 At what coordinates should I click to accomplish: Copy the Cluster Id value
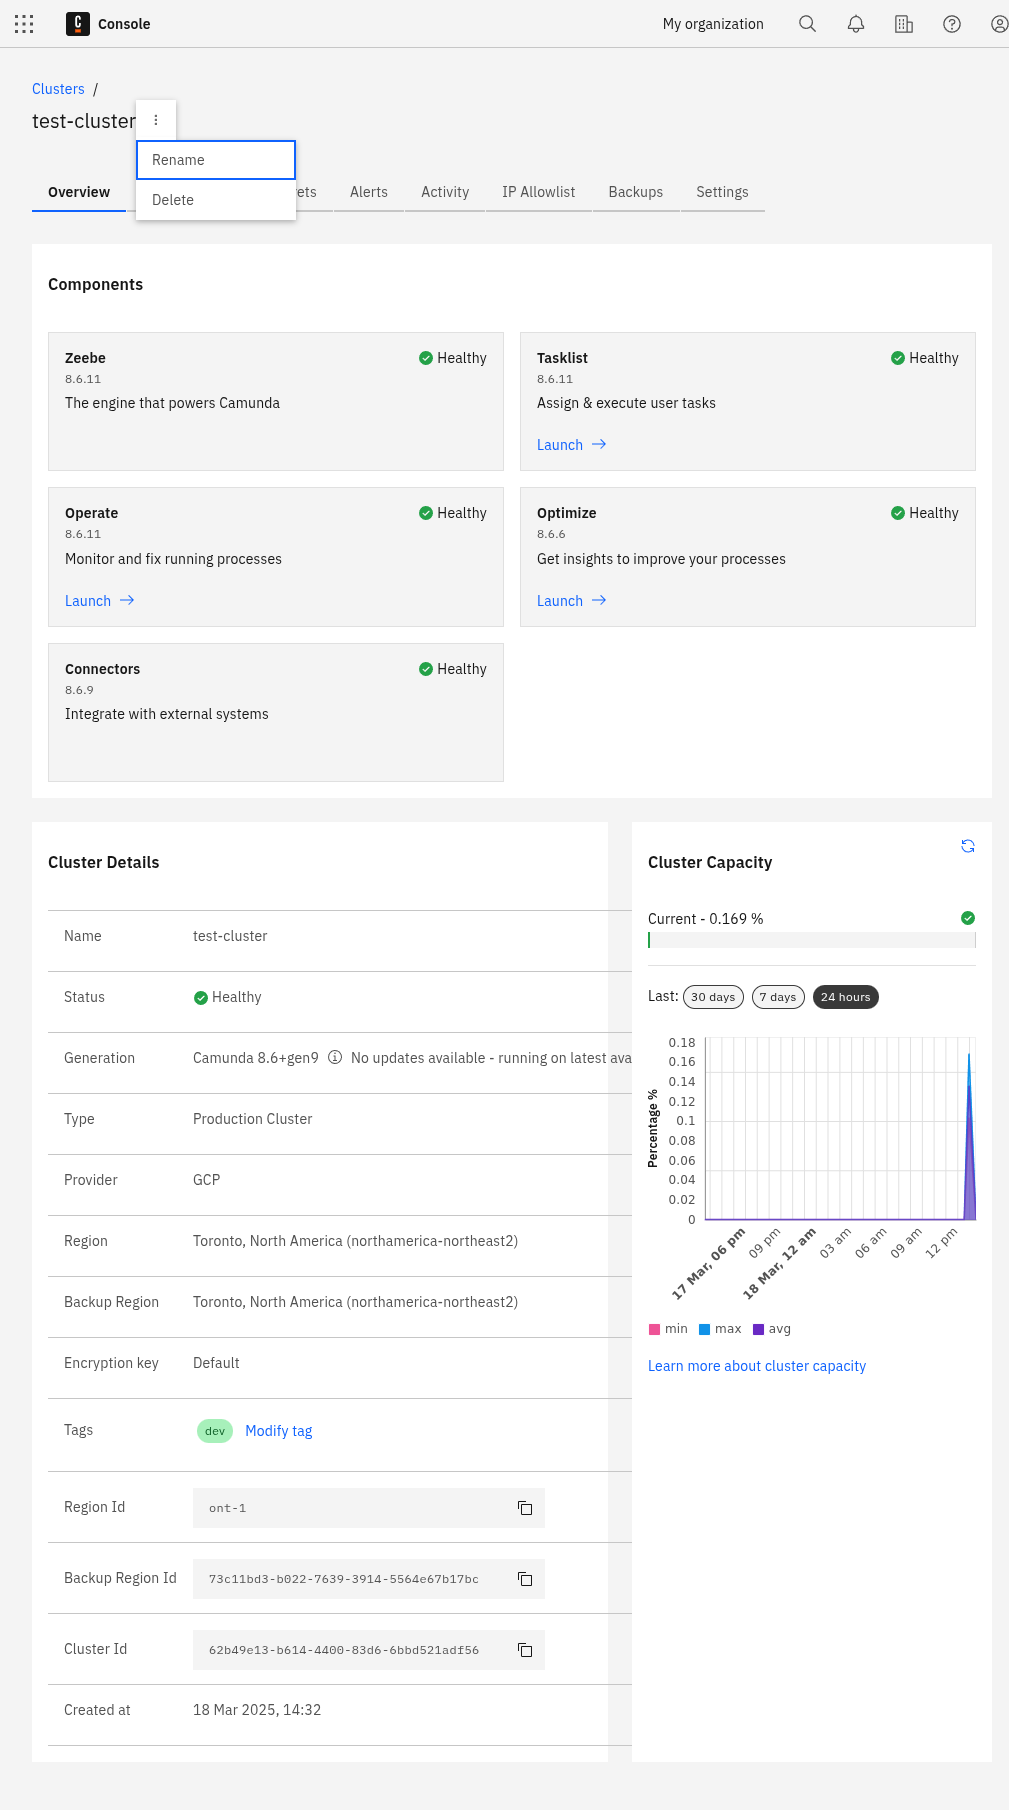[524, 1650]
